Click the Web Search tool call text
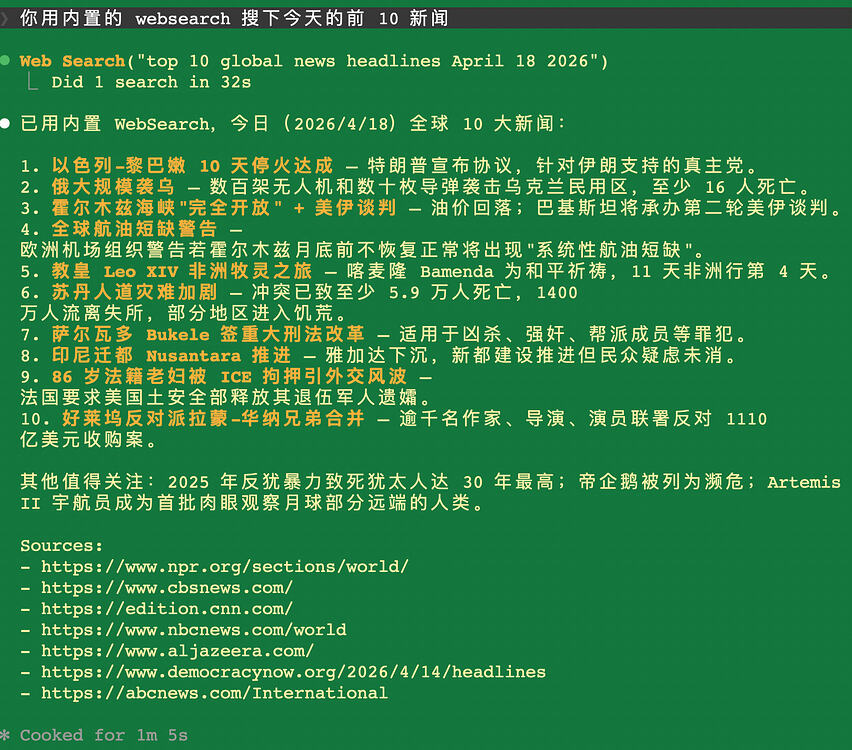This screenshot has height=750, width=852. click(314, 61)
